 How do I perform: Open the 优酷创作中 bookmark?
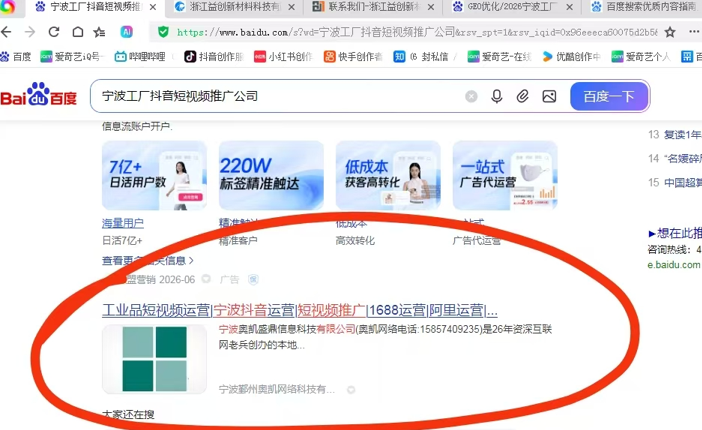(x=571, y=56)
